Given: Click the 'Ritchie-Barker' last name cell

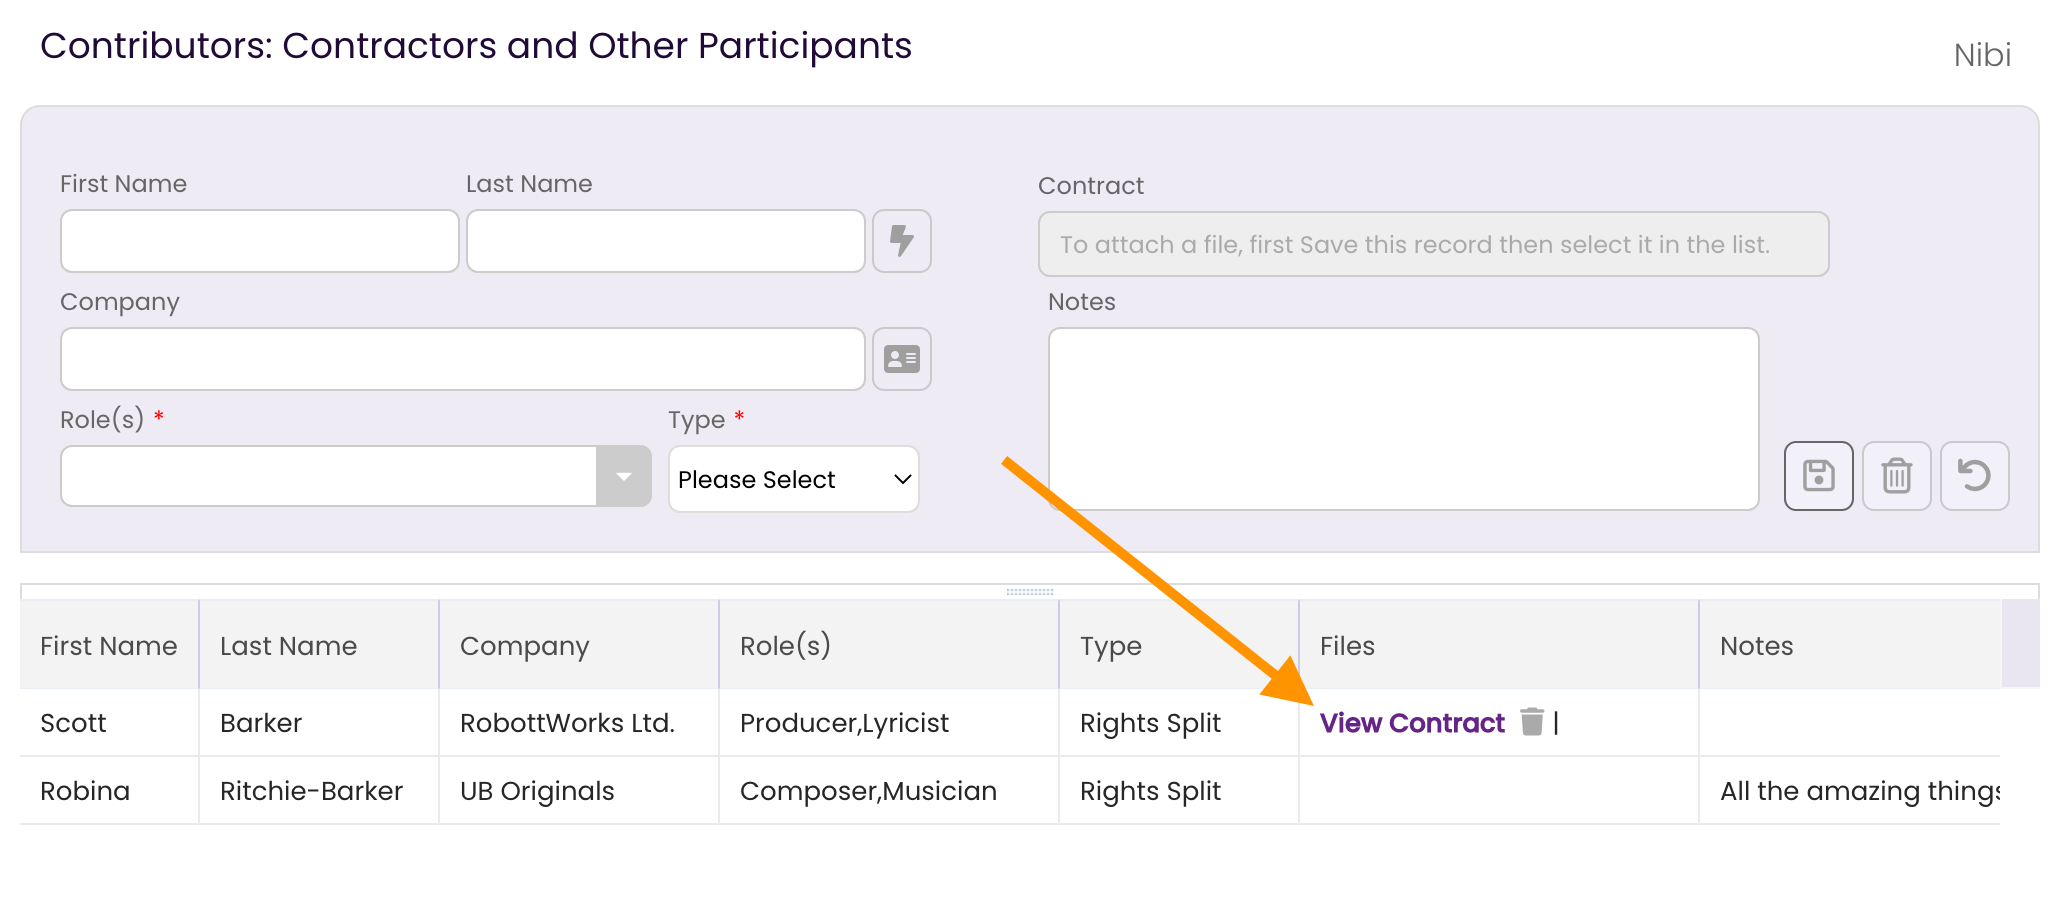Looking at the screenshot, I should [x=319, y=791].
